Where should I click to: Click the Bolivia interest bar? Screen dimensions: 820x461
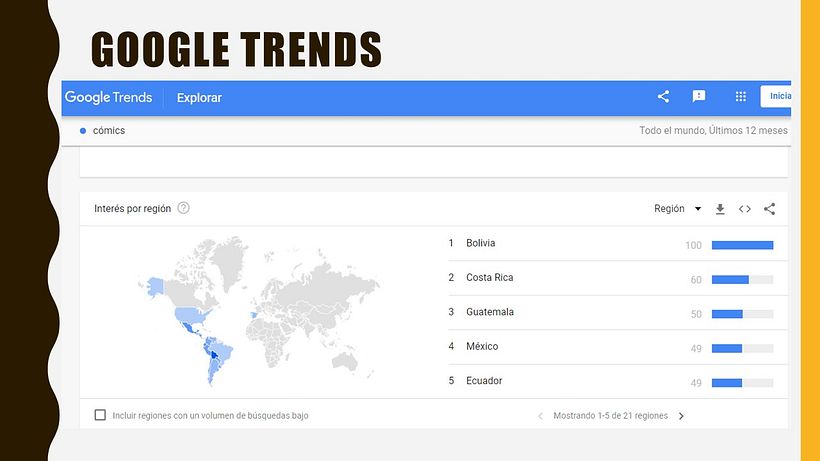tap(743, 245)
